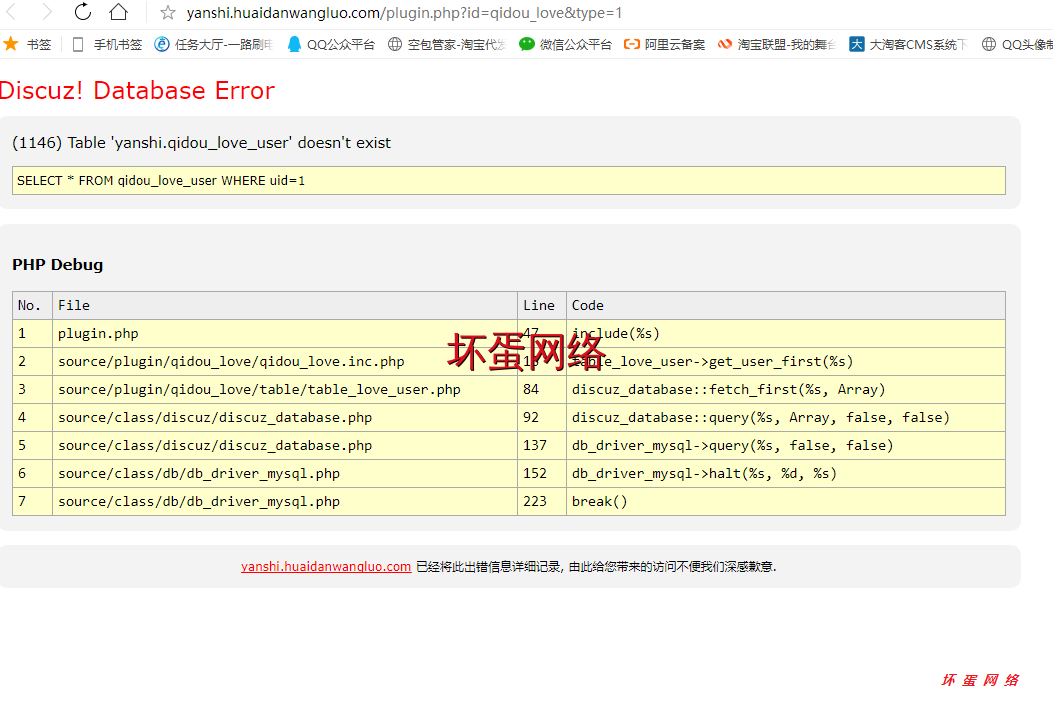Open the 书签 bookmarks star menu

click(28, 44)
